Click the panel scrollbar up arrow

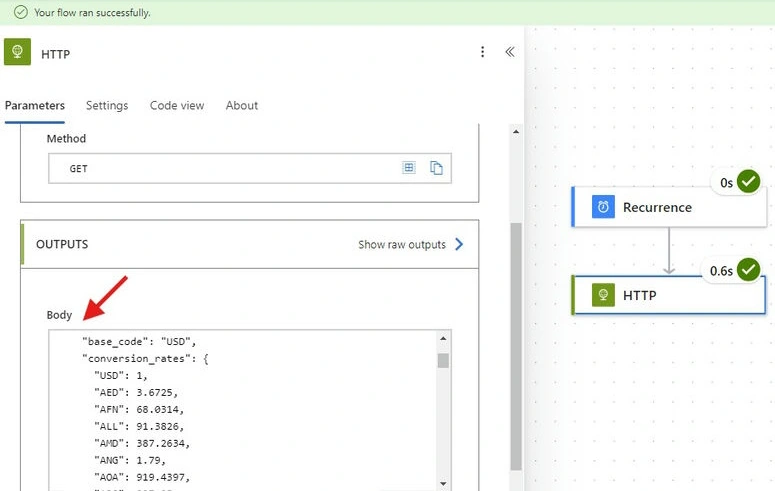pos(516,132)
